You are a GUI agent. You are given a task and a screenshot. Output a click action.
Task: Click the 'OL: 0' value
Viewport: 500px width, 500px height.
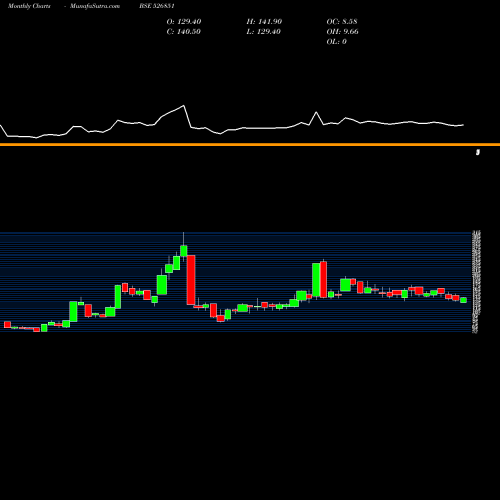[337, 42]
